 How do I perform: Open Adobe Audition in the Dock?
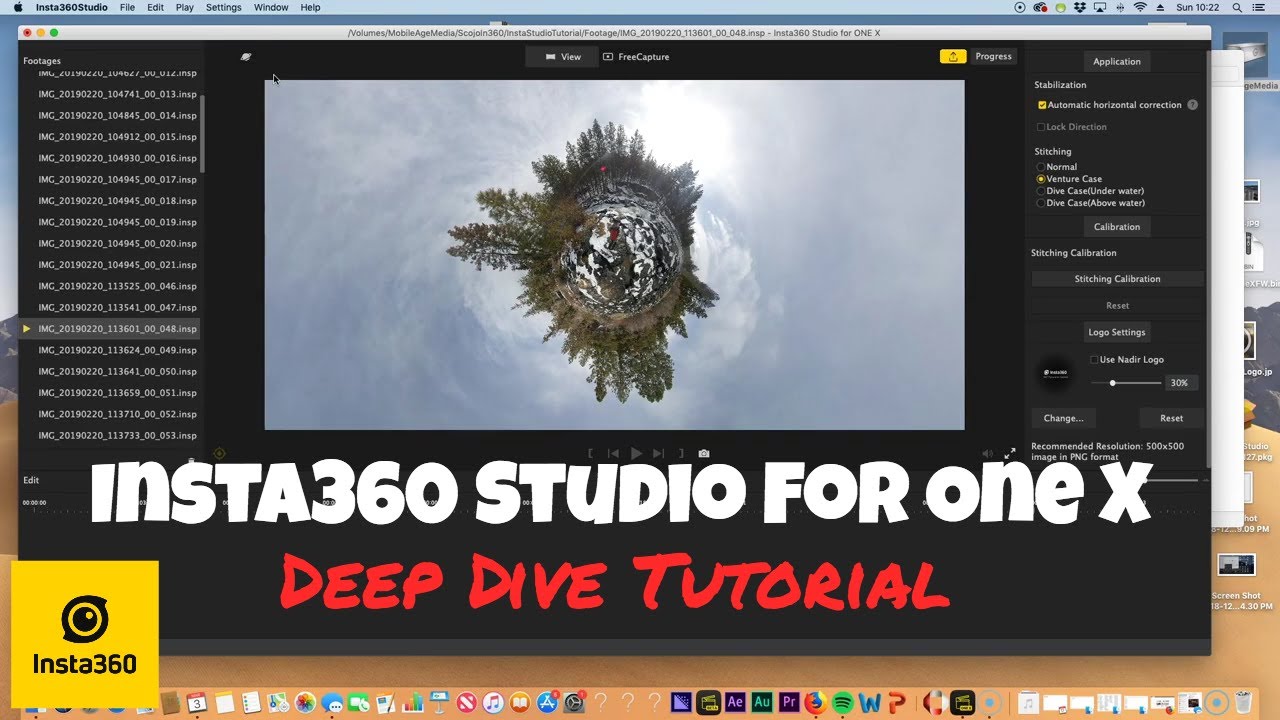[761, 702]
